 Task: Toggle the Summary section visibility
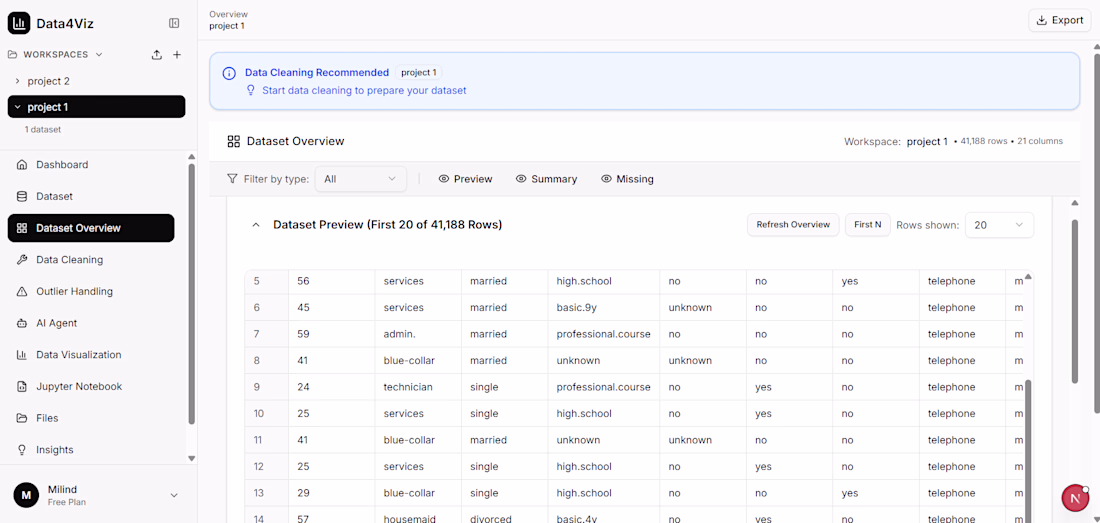tap(546, 179)
